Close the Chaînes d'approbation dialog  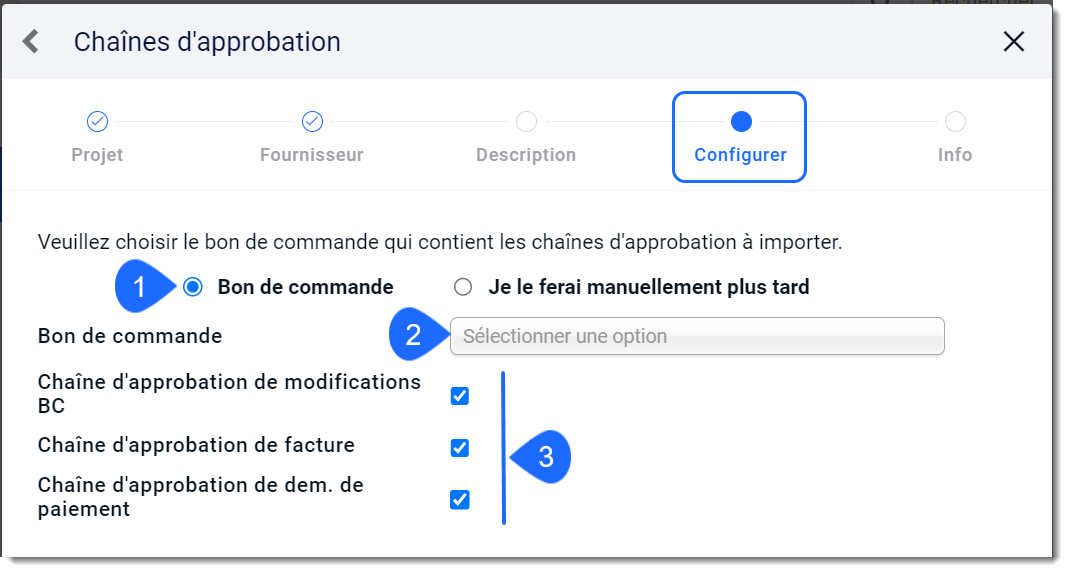(1014, 42)
